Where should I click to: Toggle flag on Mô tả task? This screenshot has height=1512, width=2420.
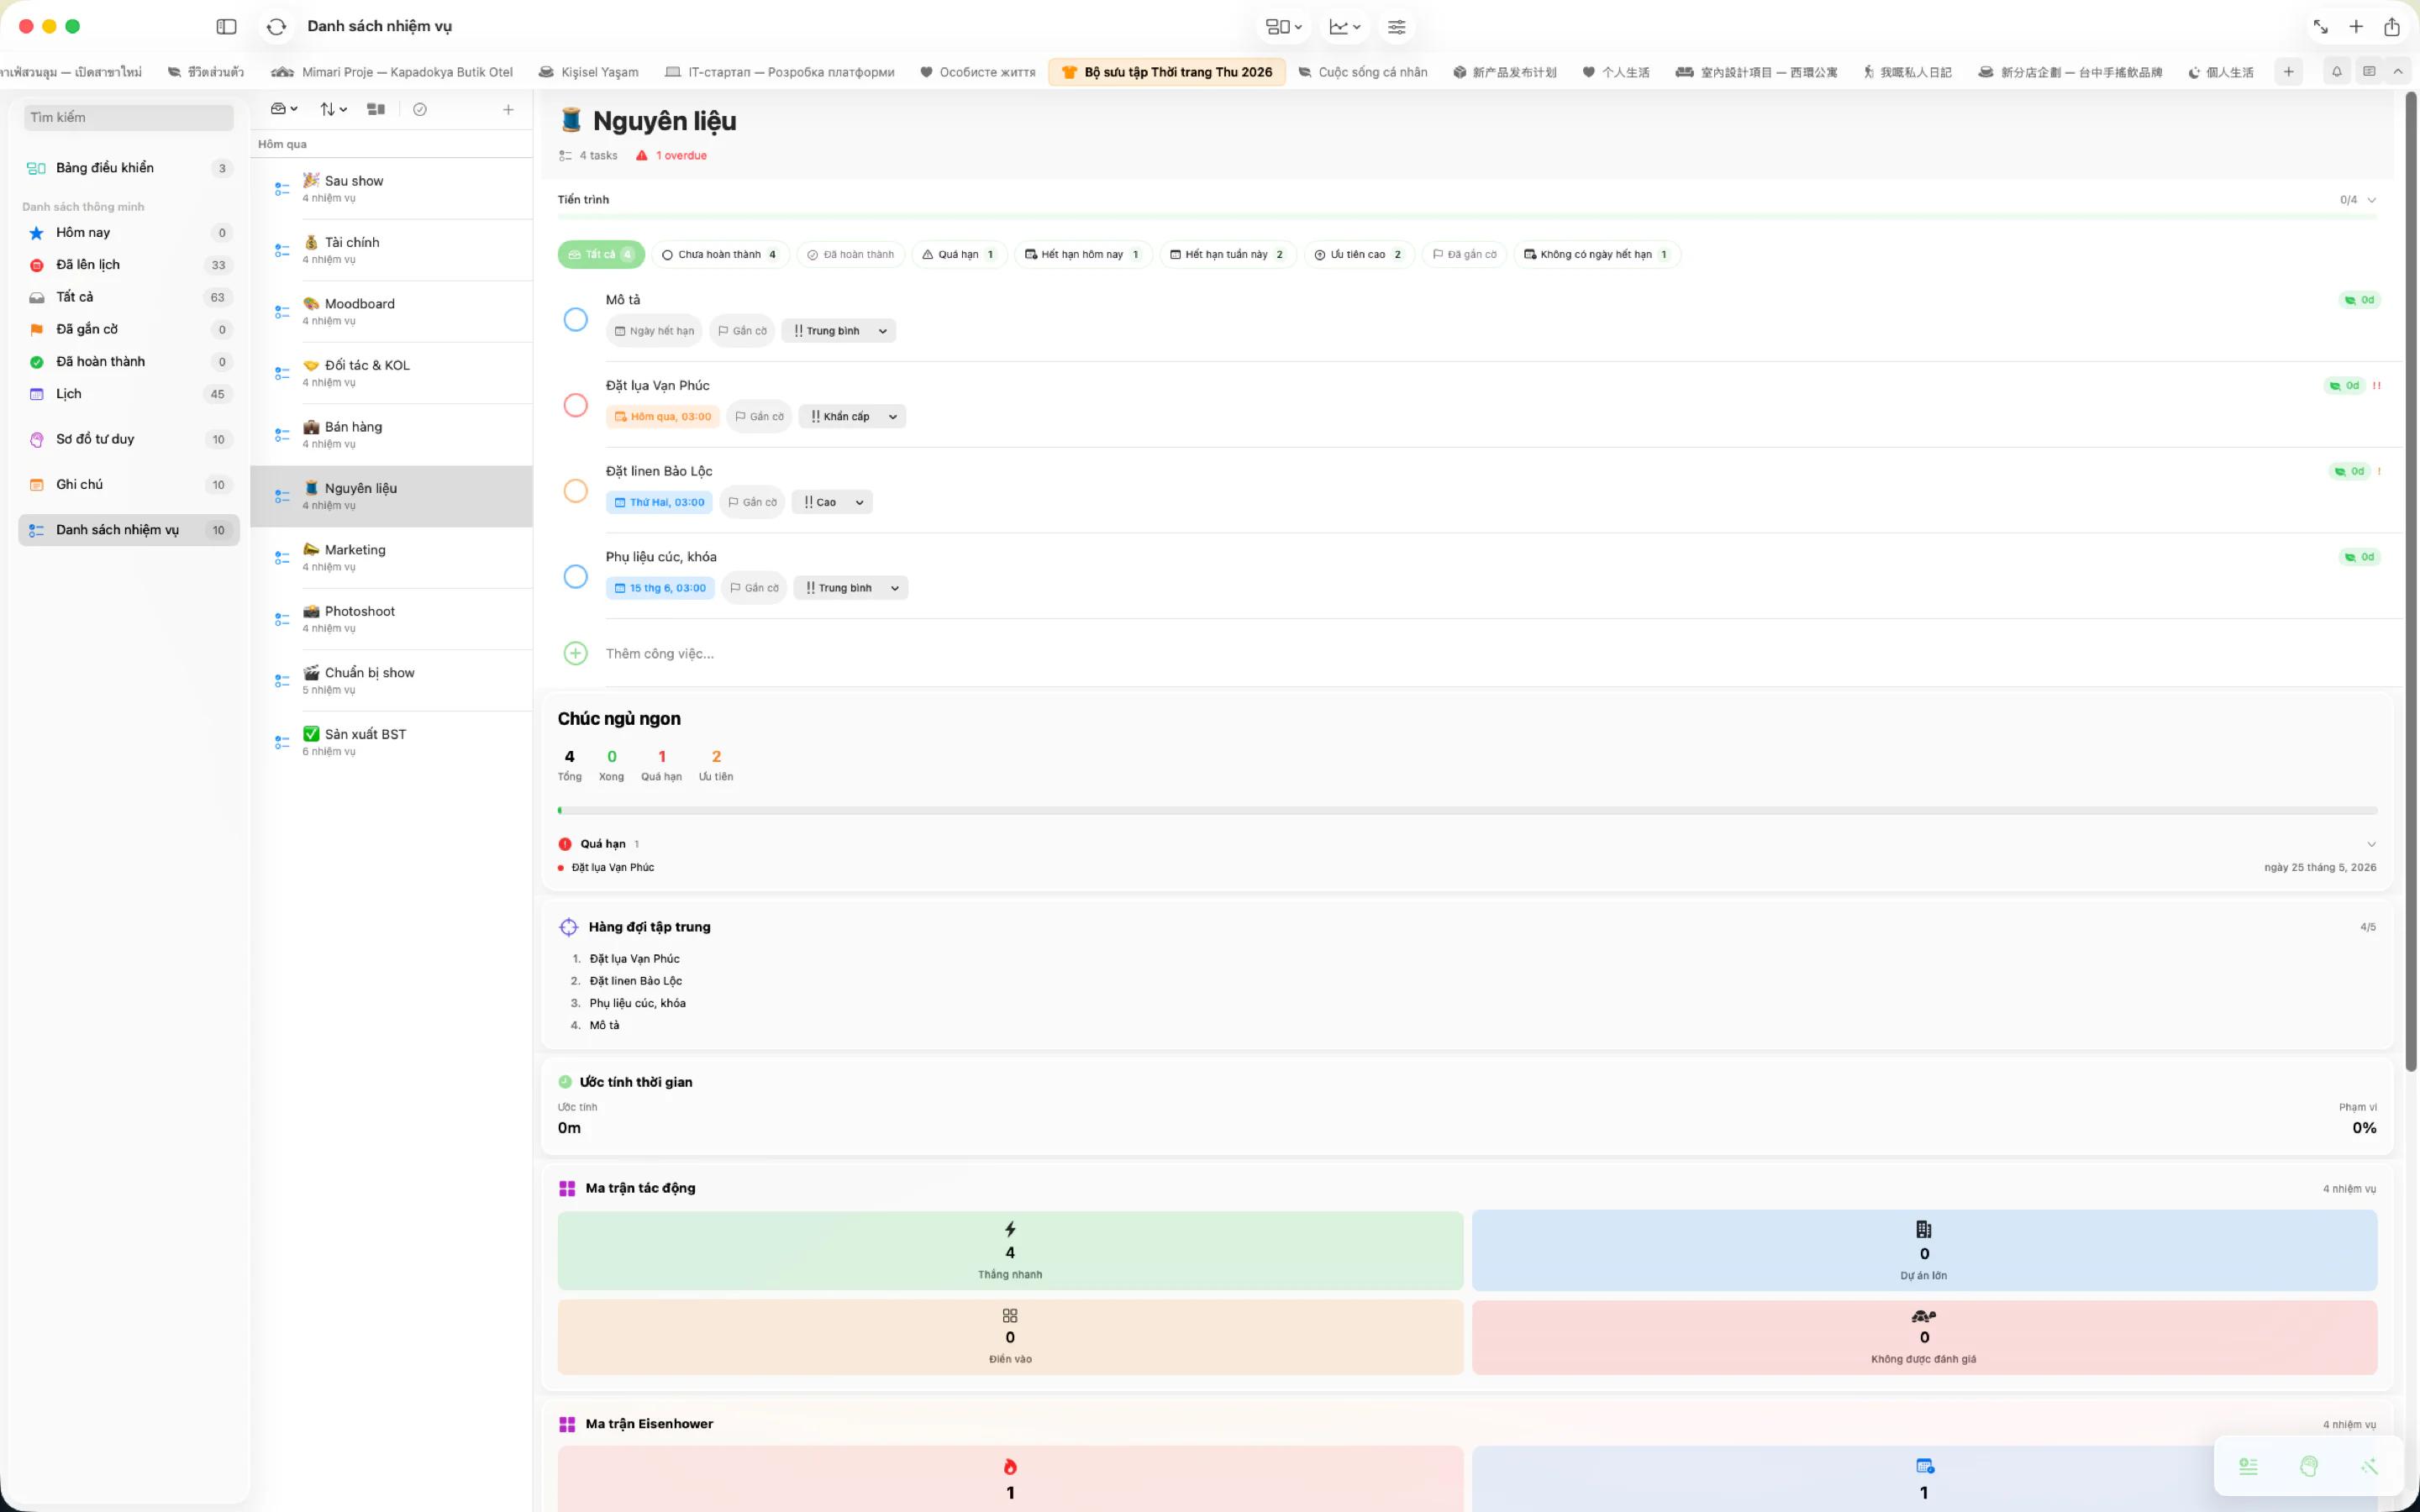tap(742, 331)
